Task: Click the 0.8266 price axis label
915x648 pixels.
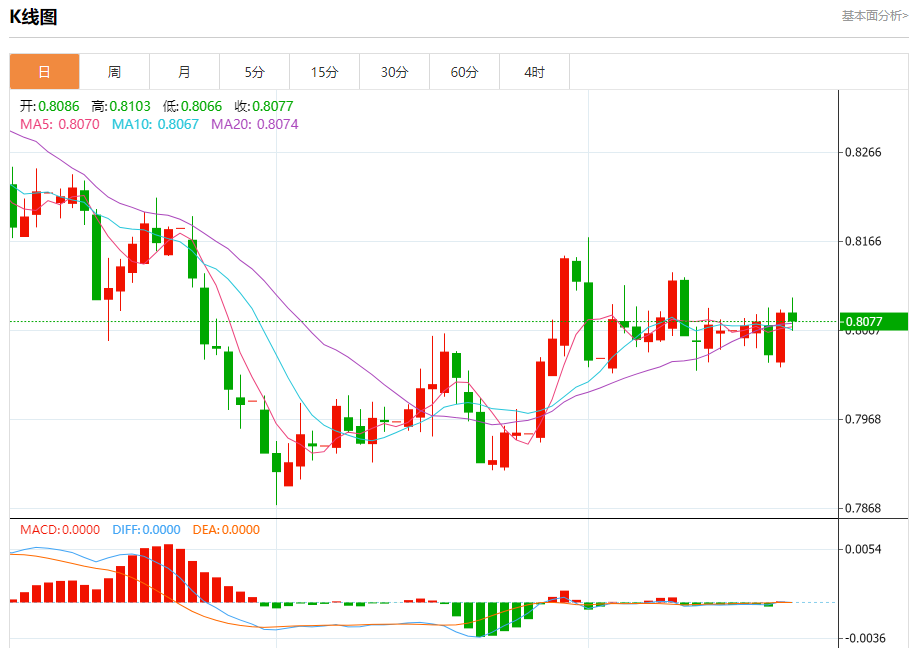Action: tap(863, 152)
